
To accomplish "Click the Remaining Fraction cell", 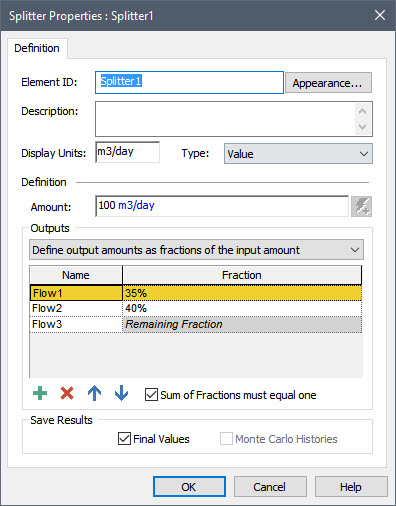I will tap(242, 324).
